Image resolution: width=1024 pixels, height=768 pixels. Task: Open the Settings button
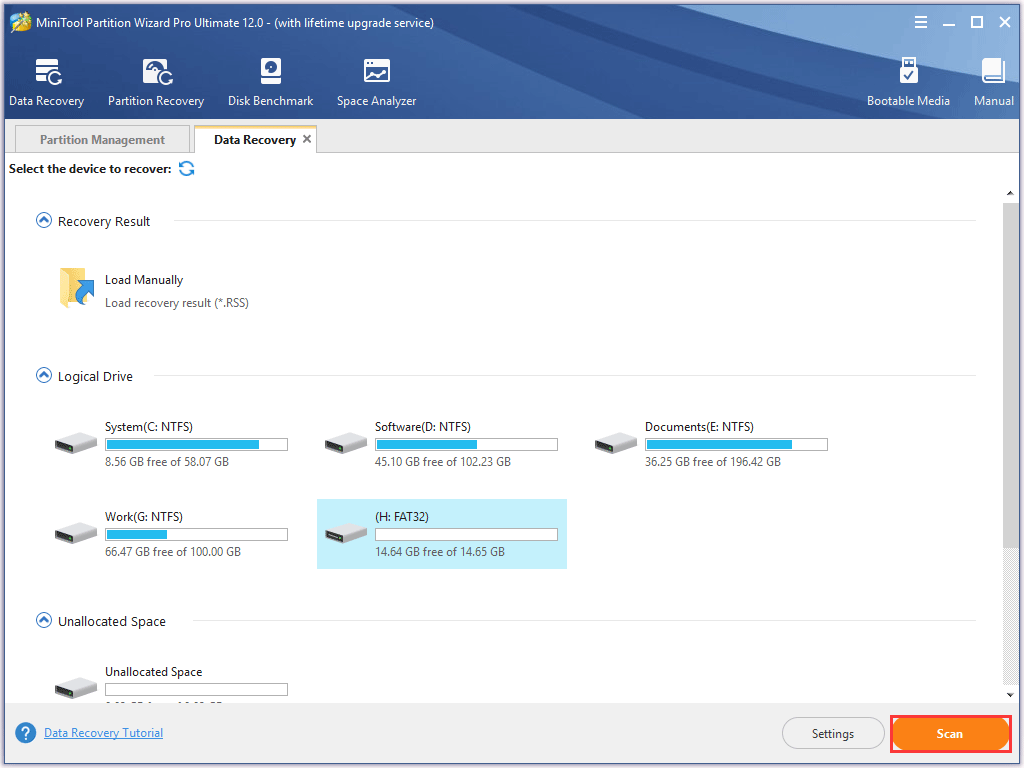coord(832,734)
